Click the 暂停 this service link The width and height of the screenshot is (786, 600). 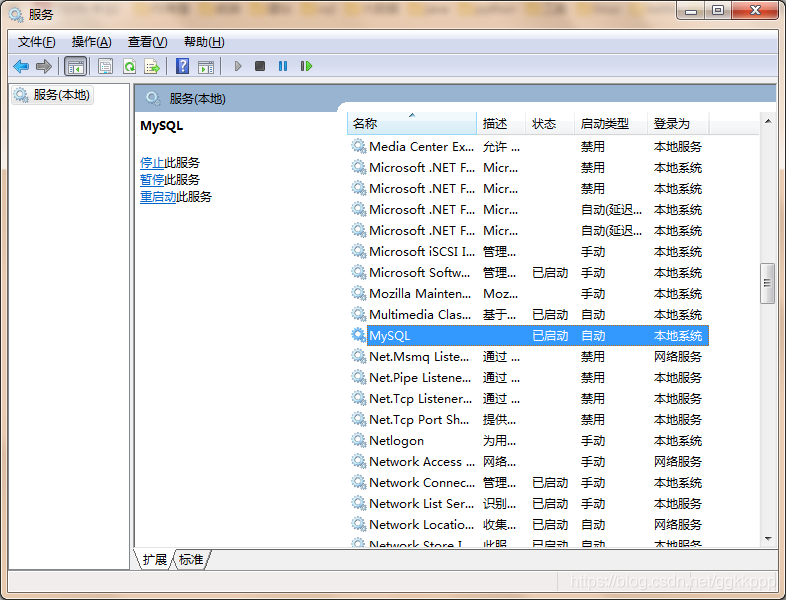(152, 179)
